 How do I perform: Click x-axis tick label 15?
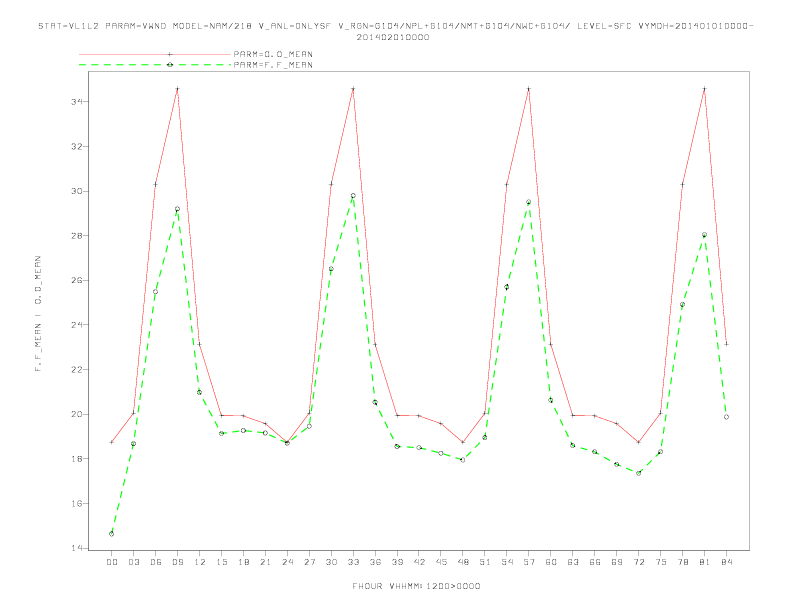(221, 562)
